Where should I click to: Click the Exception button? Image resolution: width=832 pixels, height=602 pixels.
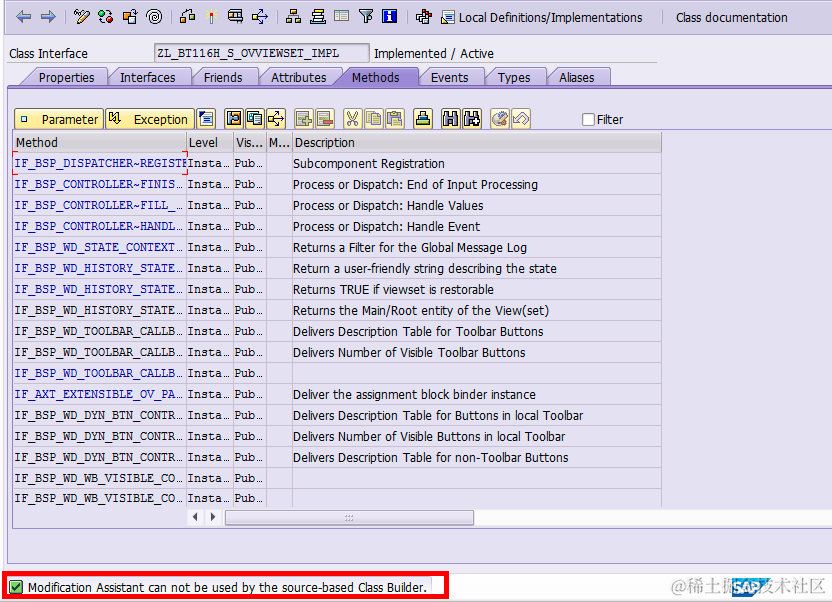[x=150, y=119]
